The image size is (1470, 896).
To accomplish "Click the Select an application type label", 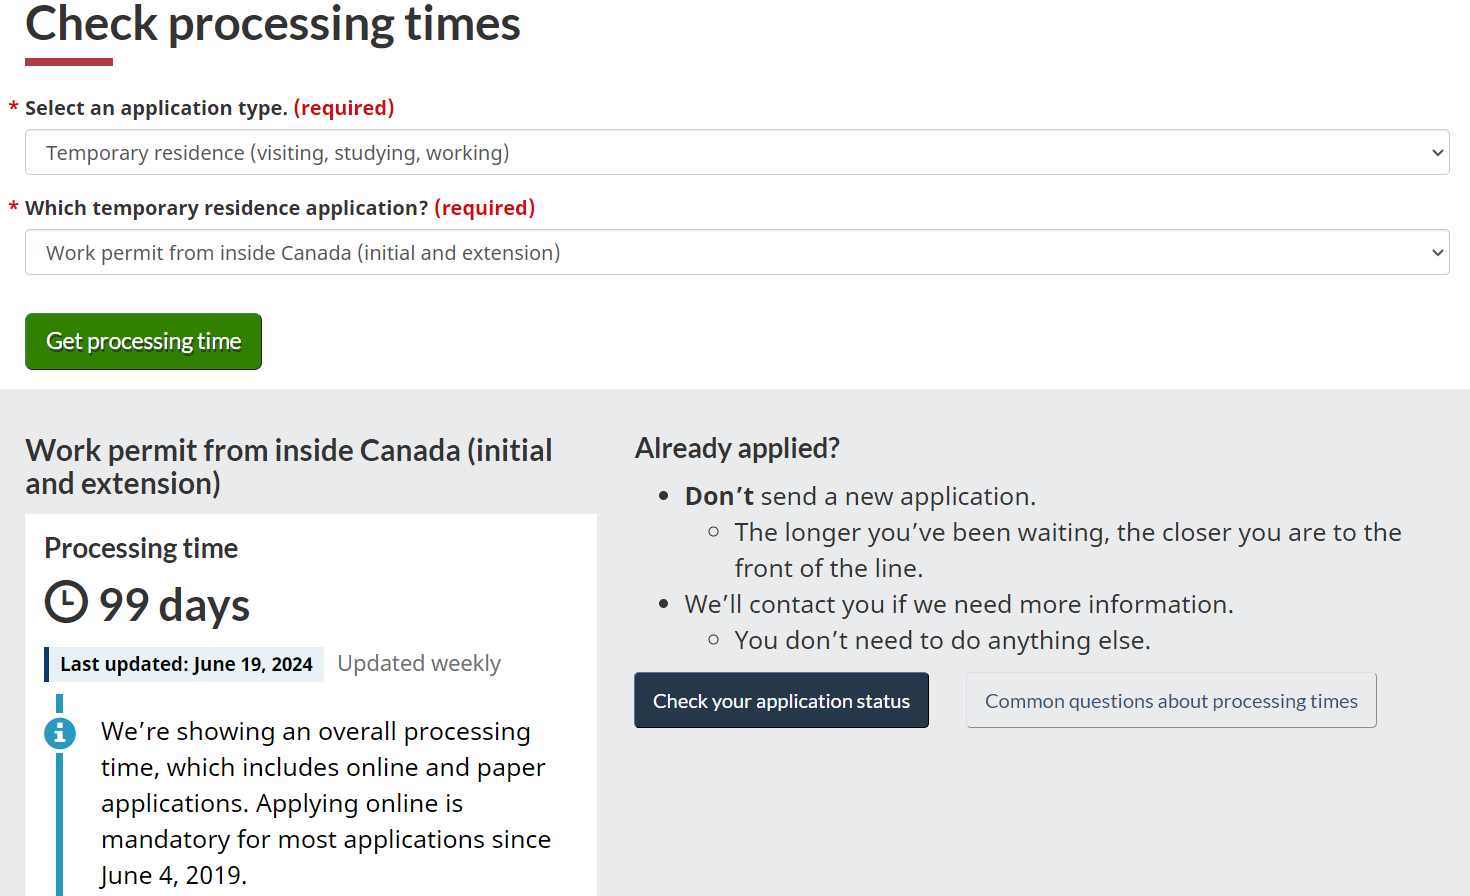I will coord(156,108).
